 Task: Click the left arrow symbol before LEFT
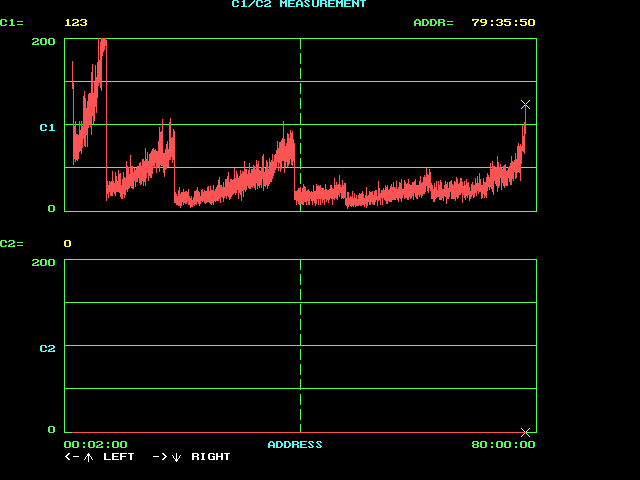coord(72,457)
